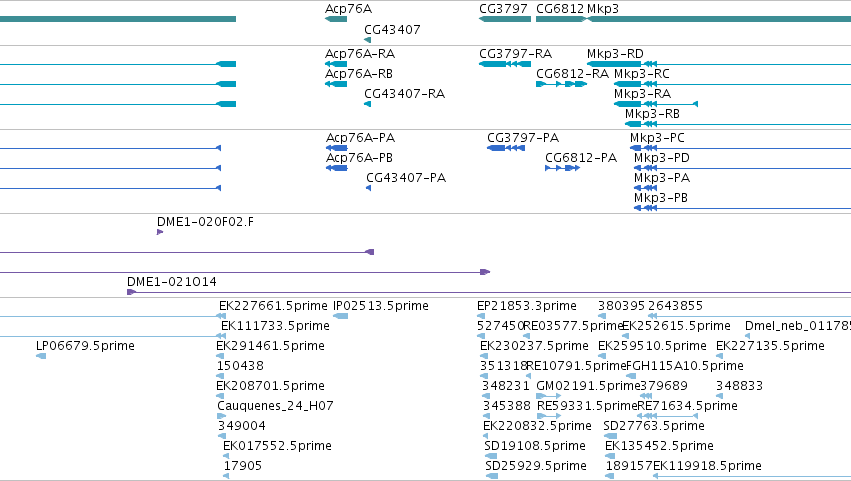Click the 348231 feature label
The image size is (851, 481).
coord(506,386)
